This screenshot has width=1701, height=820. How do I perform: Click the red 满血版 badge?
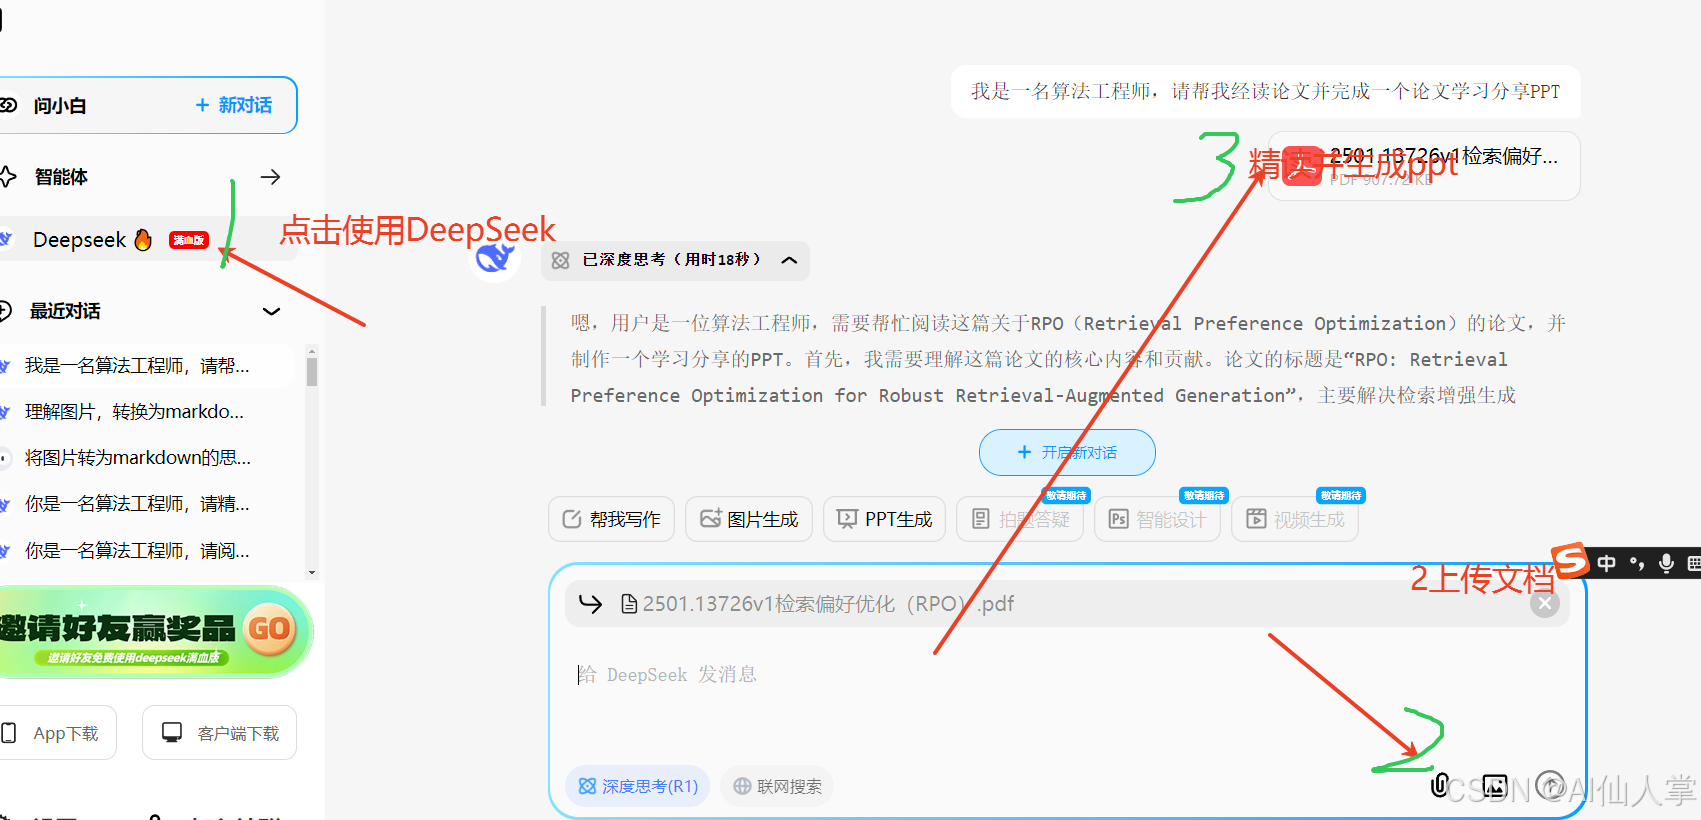pos(189,240)
